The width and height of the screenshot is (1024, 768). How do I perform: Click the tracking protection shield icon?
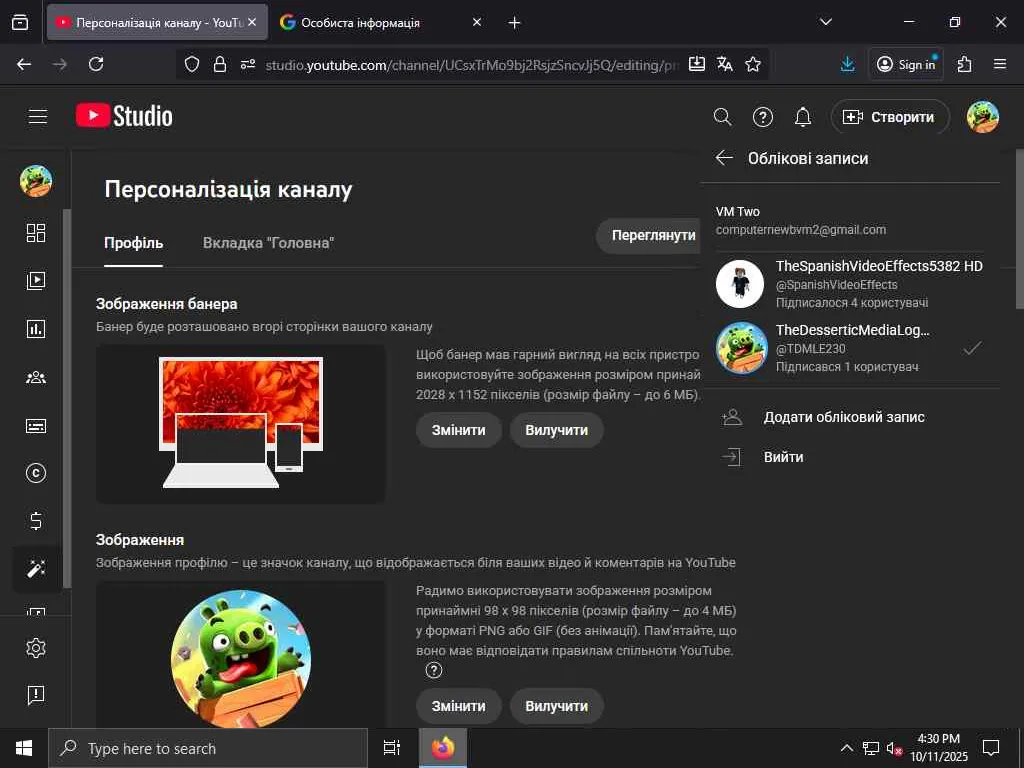191,64
